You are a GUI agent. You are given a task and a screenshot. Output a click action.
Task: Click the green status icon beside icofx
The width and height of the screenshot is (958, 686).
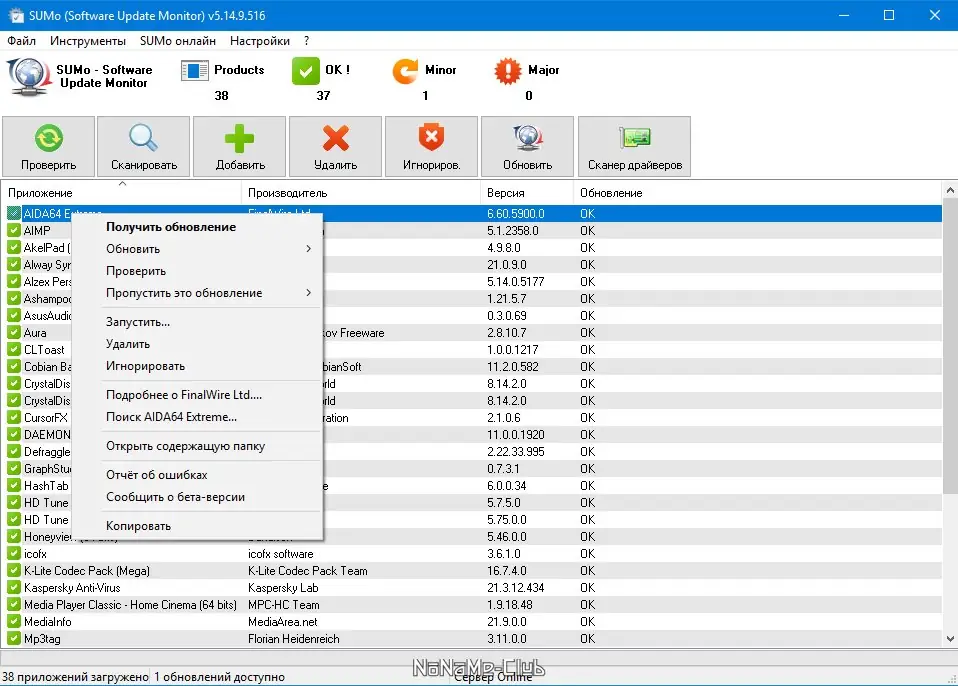(14, 553)
